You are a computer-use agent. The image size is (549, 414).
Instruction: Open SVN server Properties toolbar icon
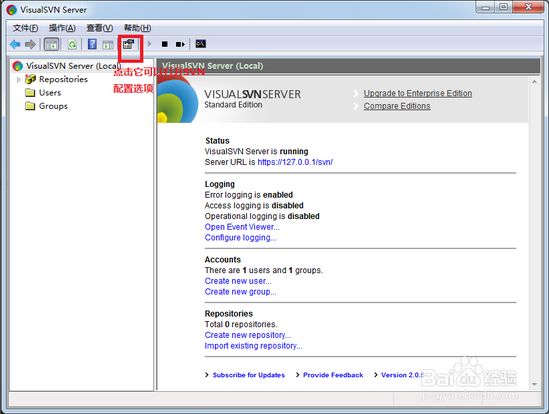[128, 44]
